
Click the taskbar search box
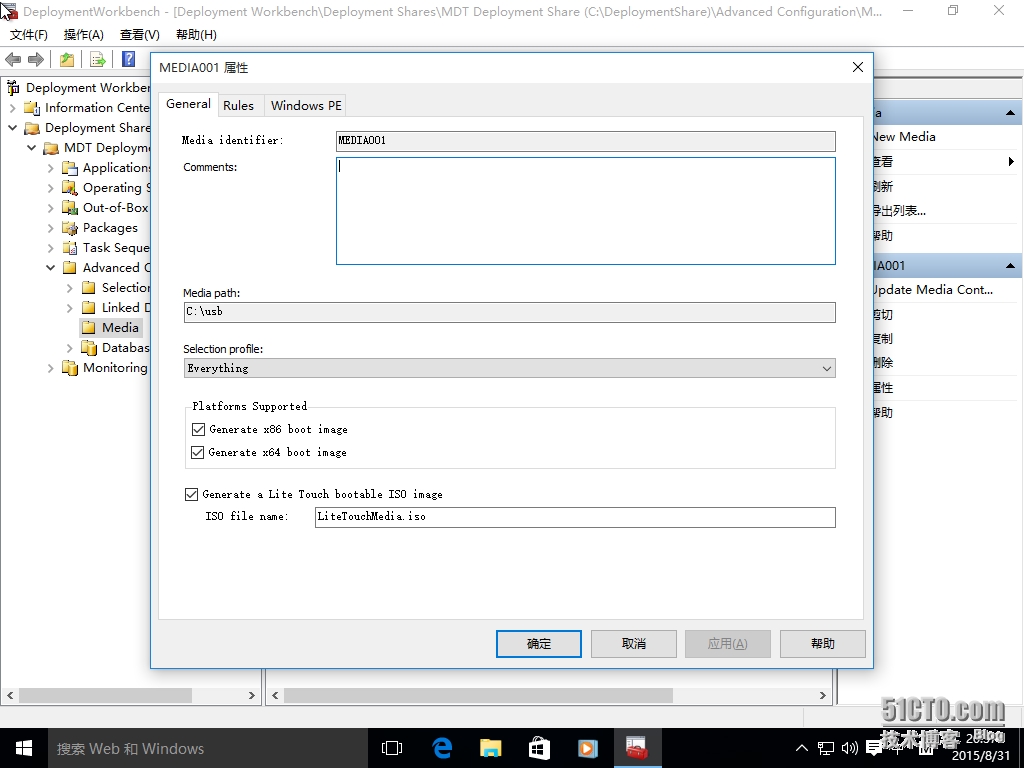(x=209, y=748)
